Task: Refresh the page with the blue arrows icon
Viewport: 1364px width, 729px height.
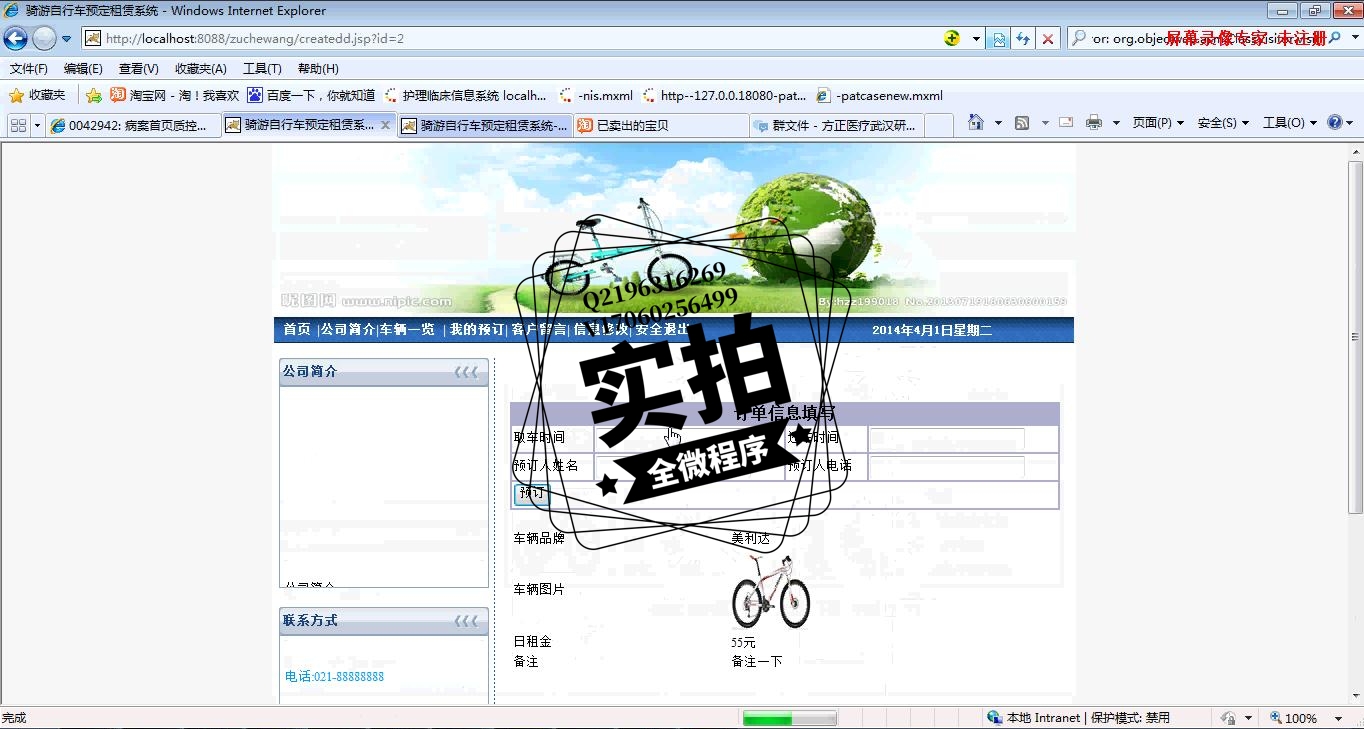Action: coord(1023,39)
